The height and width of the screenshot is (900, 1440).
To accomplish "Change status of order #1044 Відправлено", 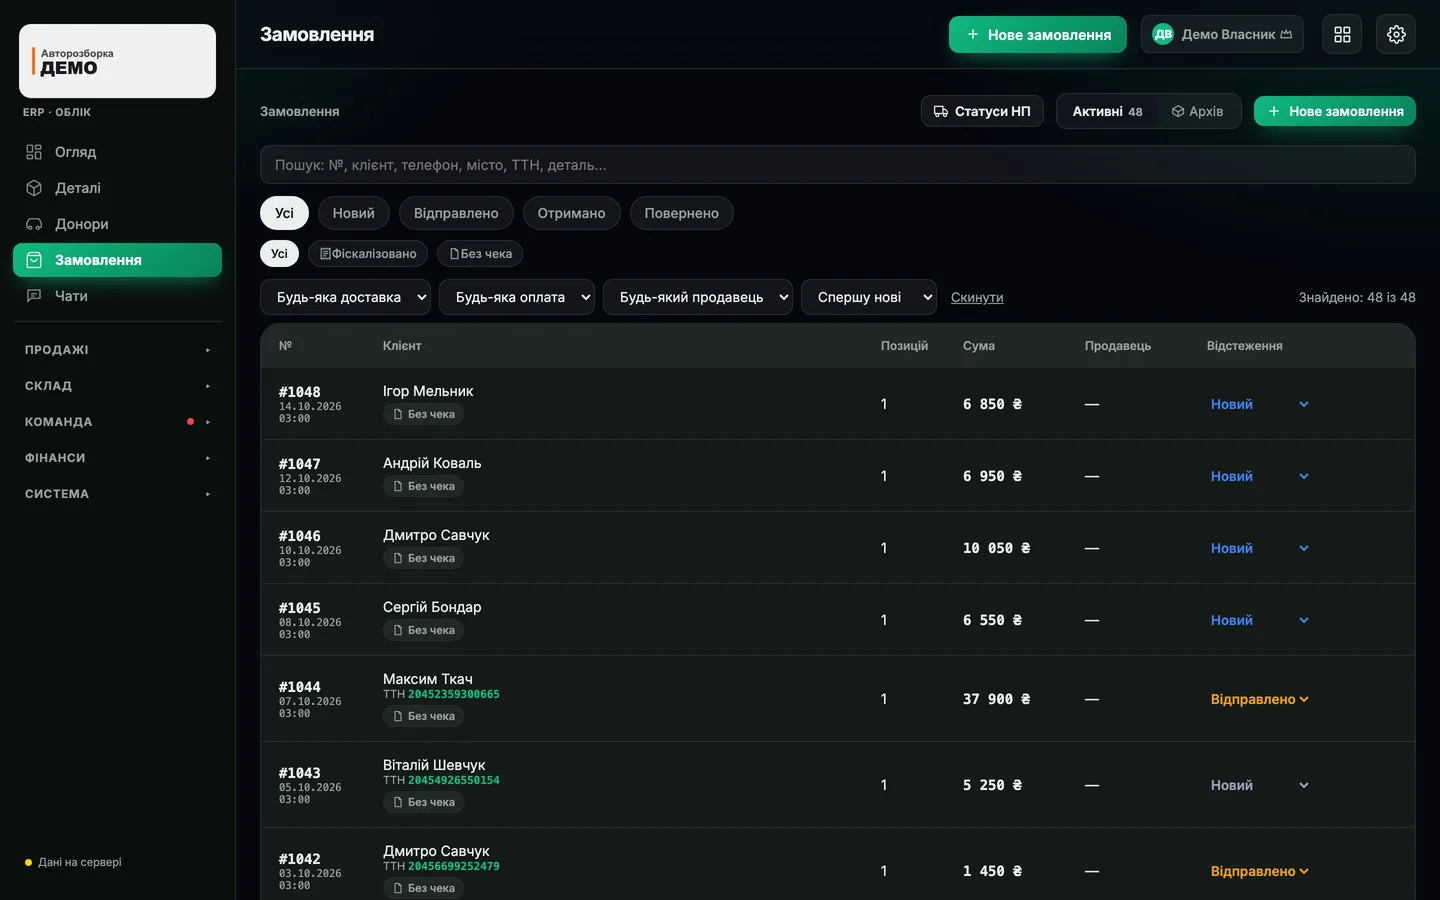I will 1260,699.
